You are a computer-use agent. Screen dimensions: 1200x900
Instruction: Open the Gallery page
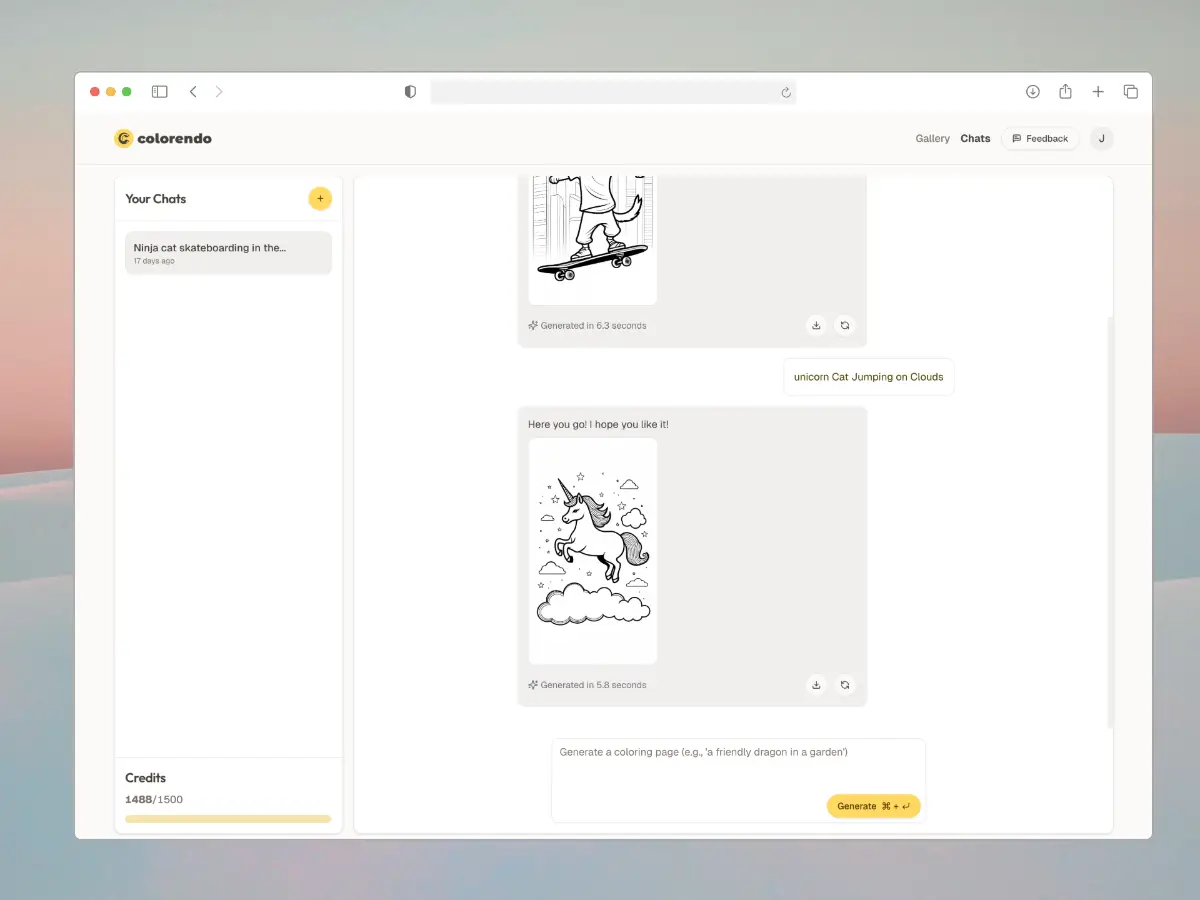(932, 139)
